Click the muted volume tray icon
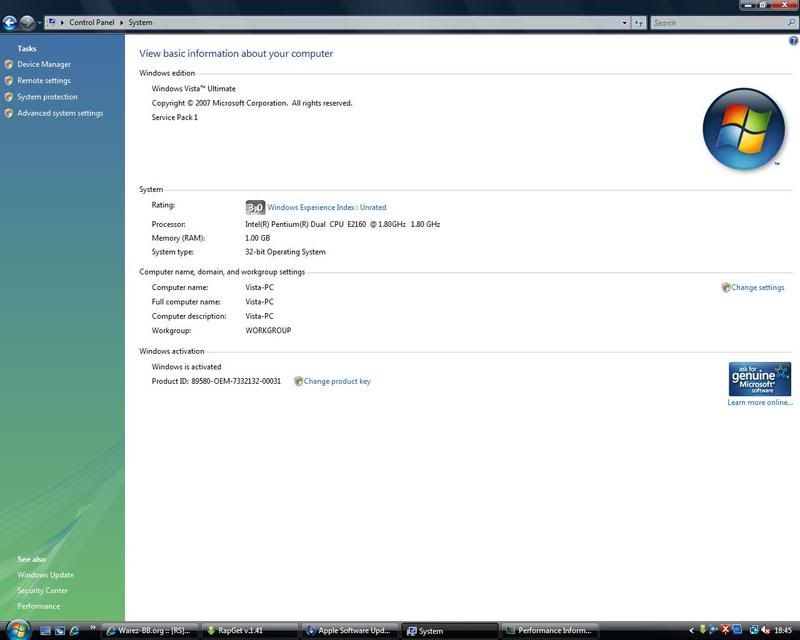Viewport: 800px width, 640px height. tap(765, 630)
